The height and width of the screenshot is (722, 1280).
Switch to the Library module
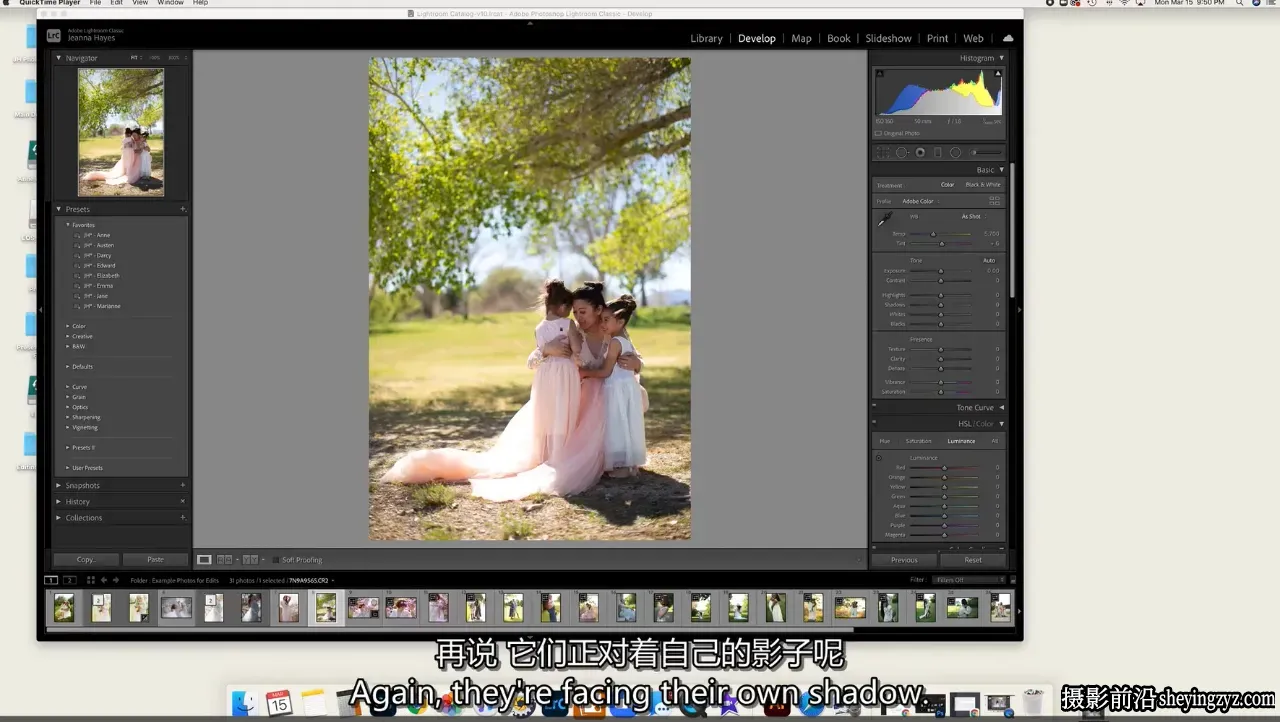(x=706, y=38)
